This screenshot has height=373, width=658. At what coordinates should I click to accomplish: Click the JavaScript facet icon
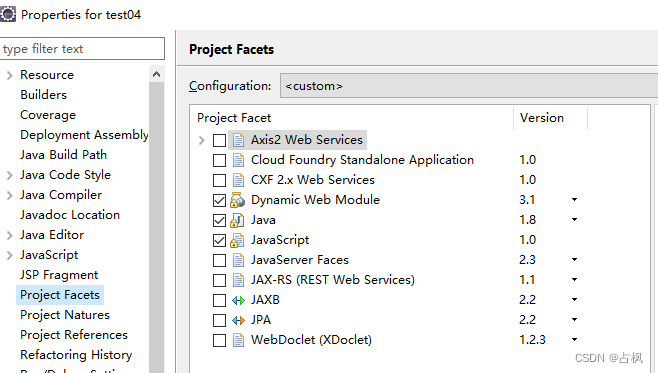[238, 240]
